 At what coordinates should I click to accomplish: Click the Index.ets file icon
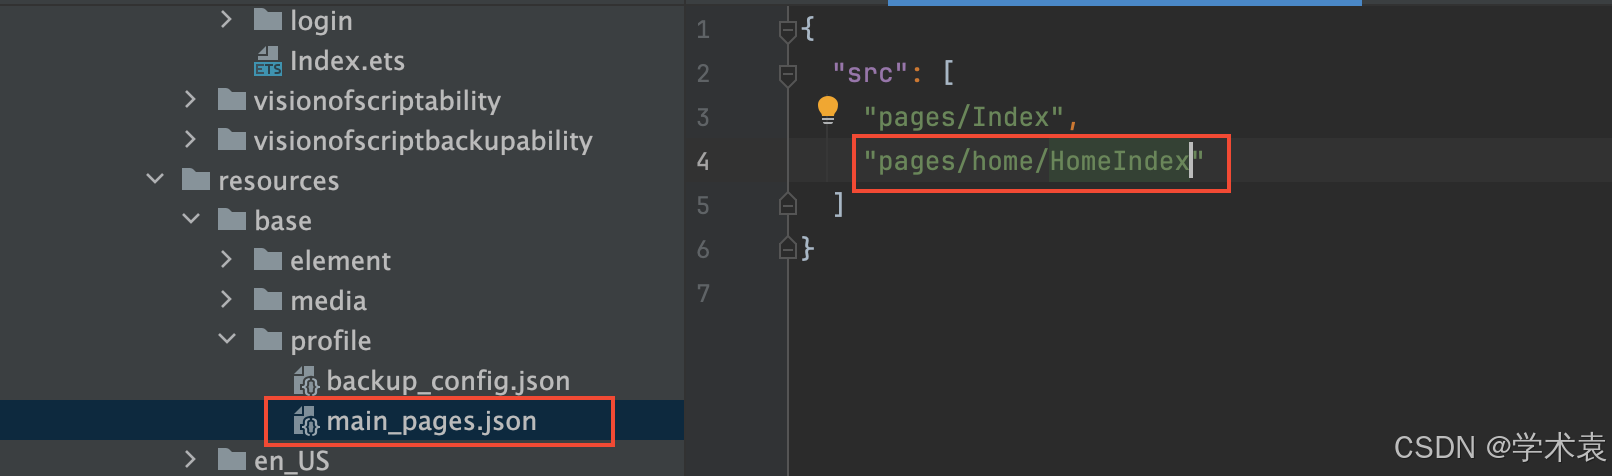pyautogui.click(x=267, y=61)
